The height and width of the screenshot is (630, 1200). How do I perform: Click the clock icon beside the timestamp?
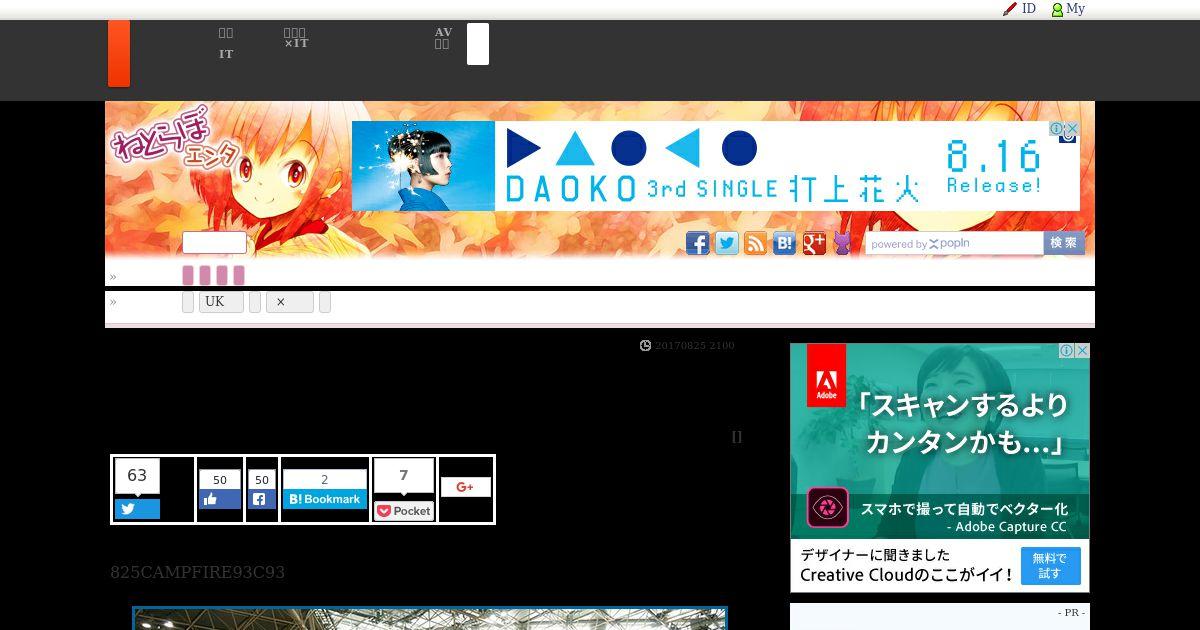(x=646, y=345)
